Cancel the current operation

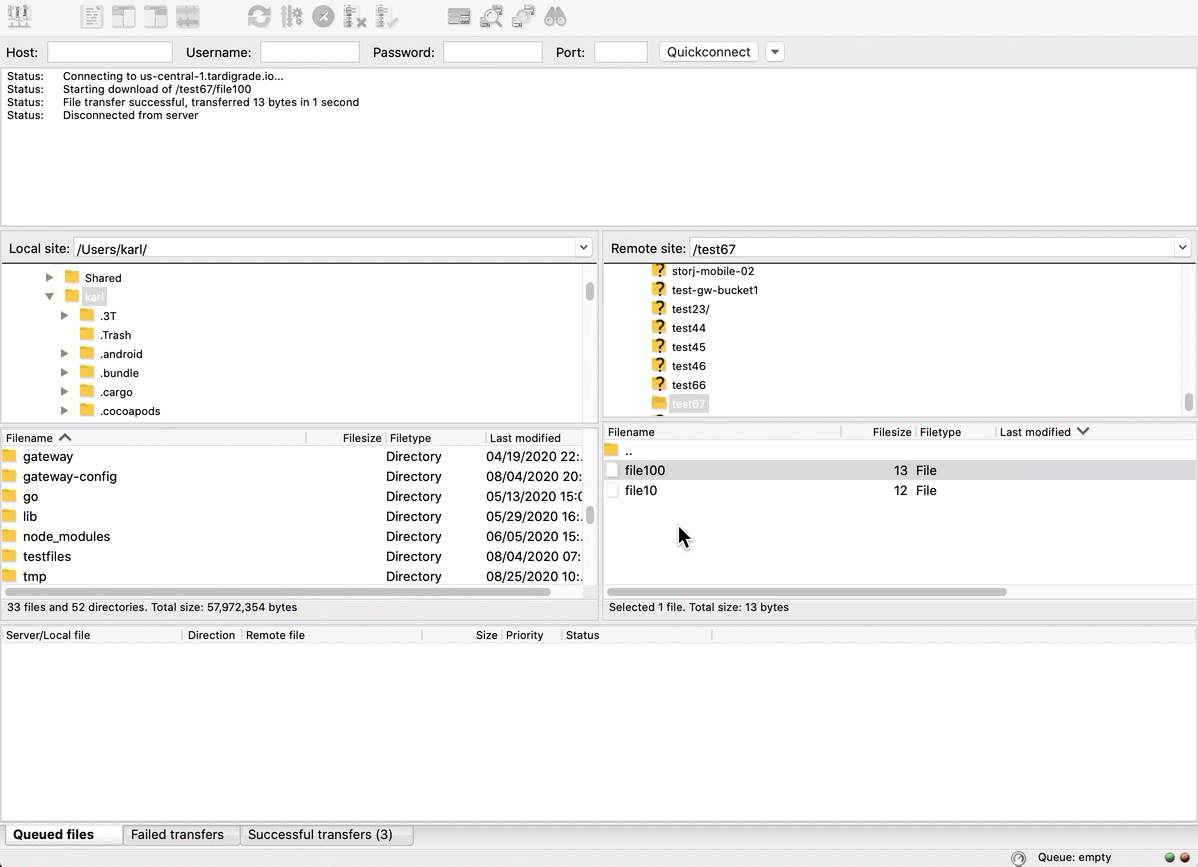pyautogui.click(x=322, y=16)
